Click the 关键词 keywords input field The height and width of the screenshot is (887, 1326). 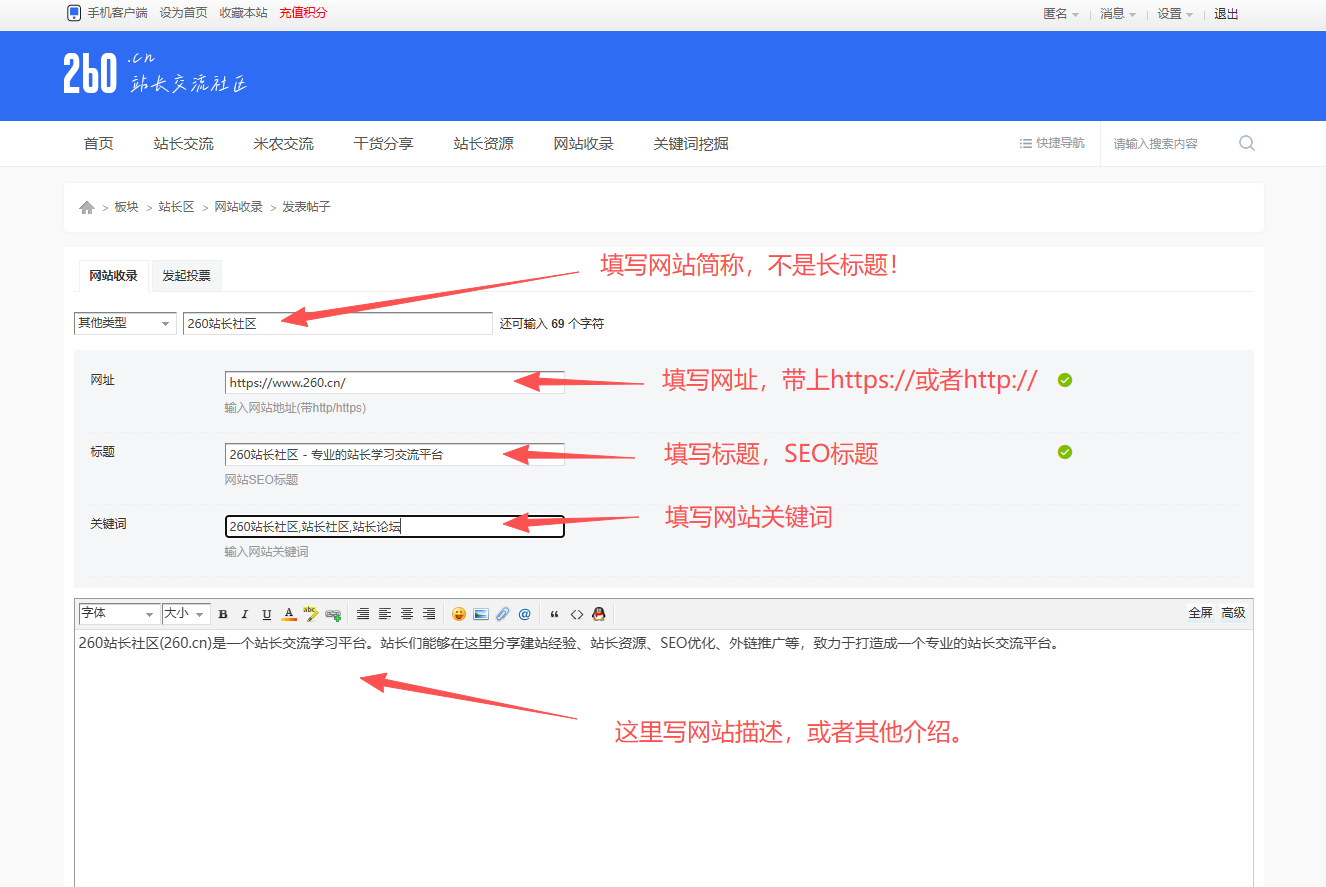[x=394, y=525]
